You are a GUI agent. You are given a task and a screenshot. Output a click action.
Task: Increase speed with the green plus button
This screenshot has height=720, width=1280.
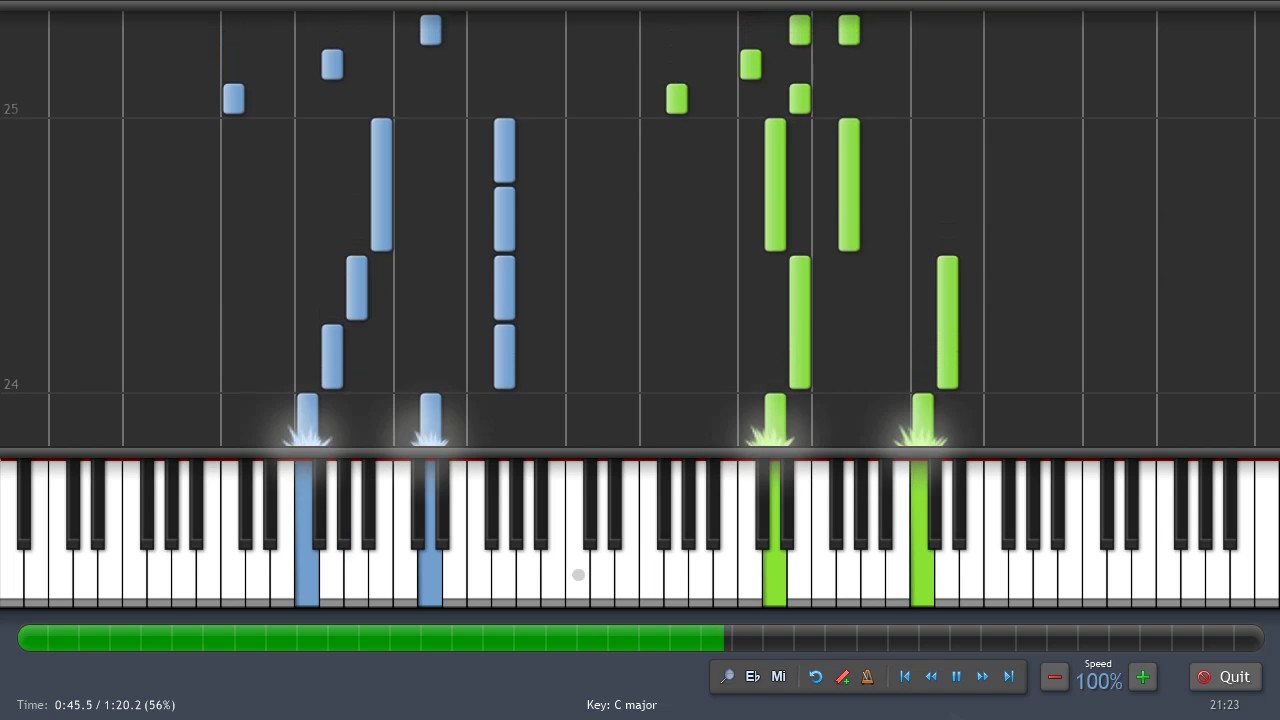1142,678
